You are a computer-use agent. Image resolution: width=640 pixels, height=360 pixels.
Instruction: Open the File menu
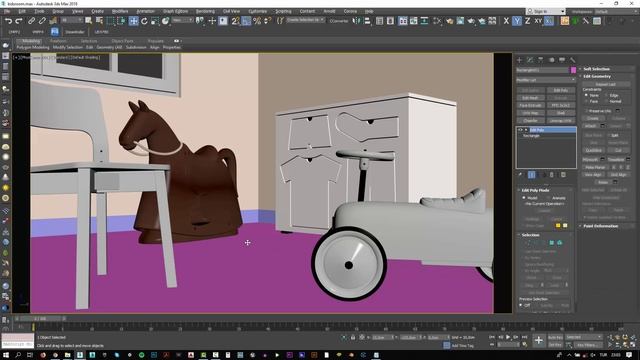(x=7, y=11)
